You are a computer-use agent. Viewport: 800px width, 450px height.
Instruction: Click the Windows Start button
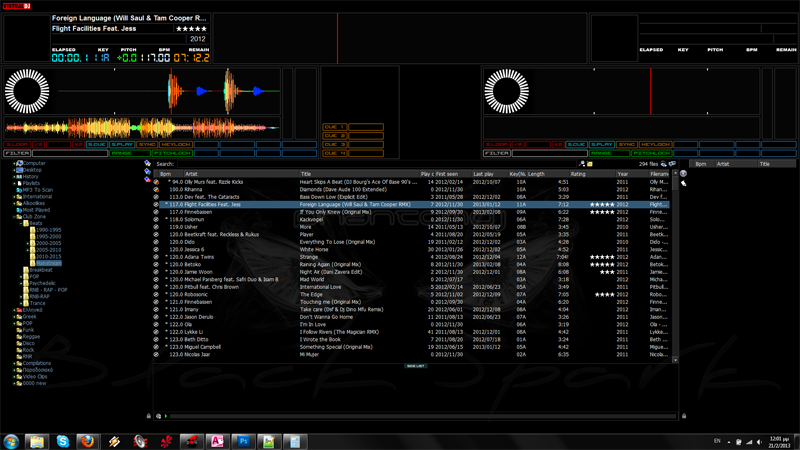point(12,441)
